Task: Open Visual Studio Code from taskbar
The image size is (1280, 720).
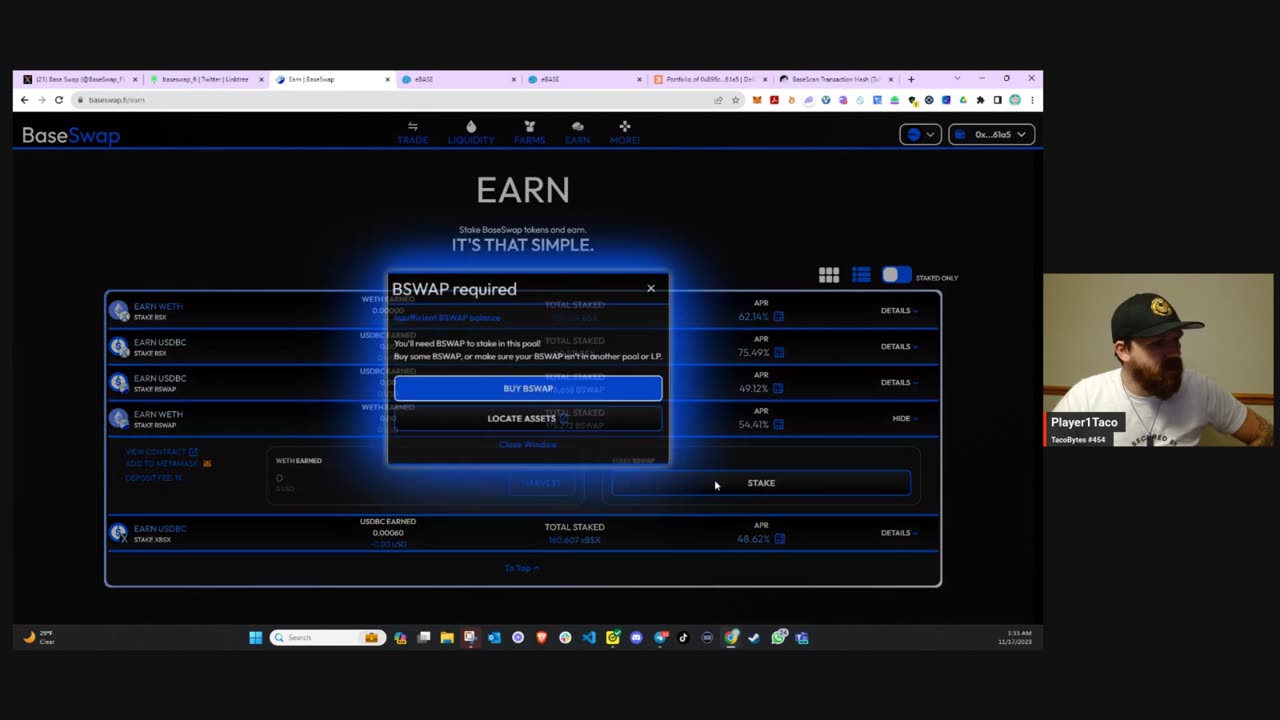Action: [588, 637]
